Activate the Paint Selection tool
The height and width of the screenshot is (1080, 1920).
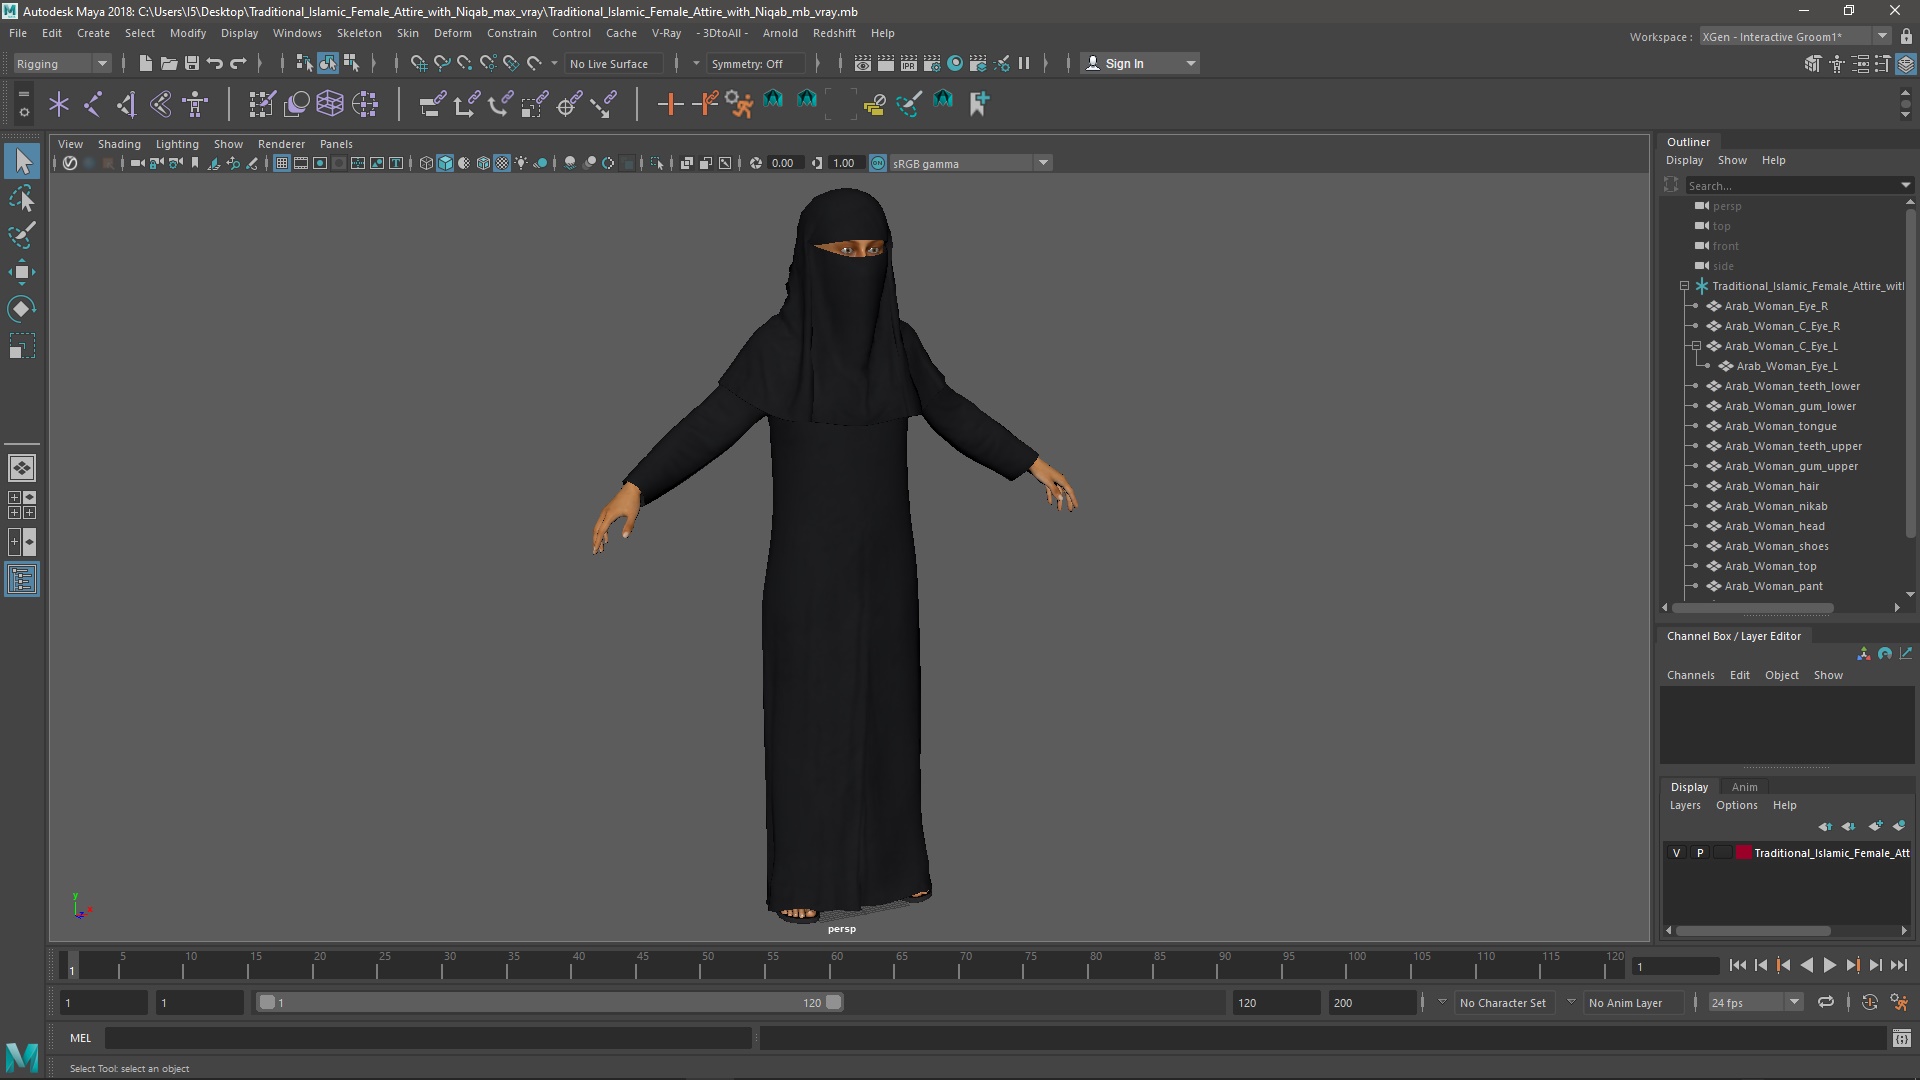pos(22,236)
